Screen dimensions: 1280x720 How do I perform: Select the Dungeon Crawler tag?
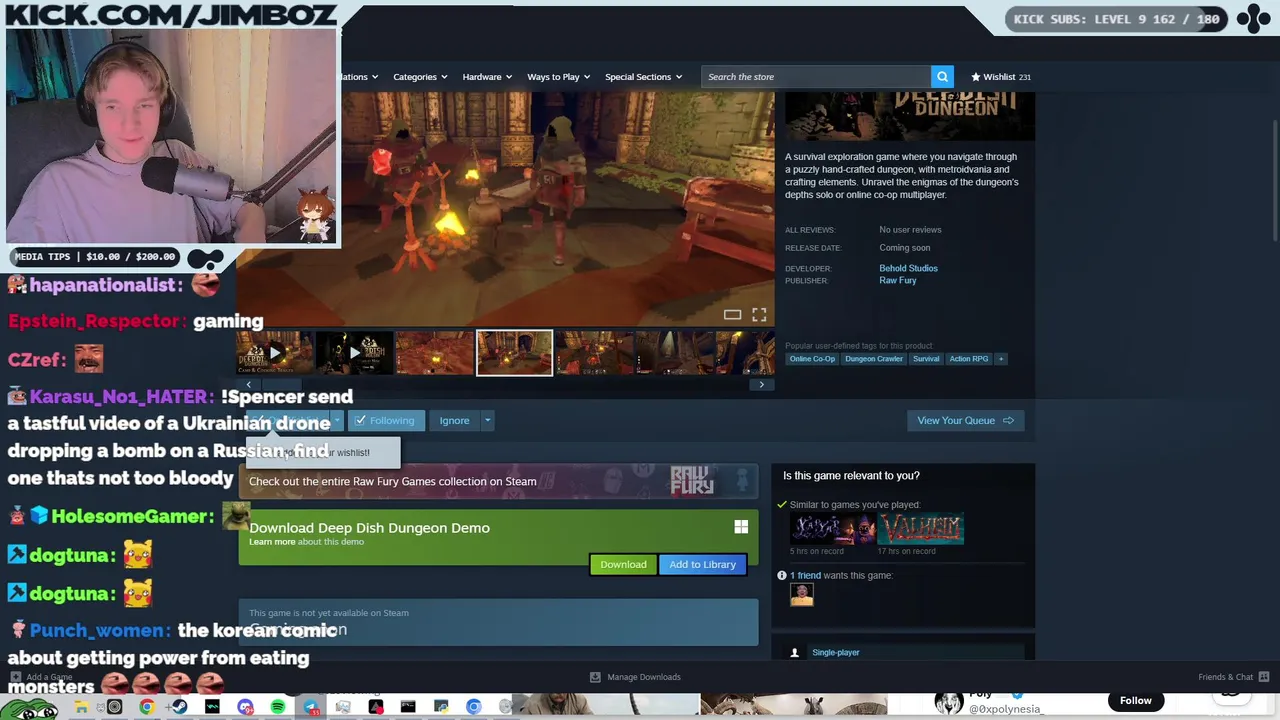pyautogui.click(x=874, y=359)
